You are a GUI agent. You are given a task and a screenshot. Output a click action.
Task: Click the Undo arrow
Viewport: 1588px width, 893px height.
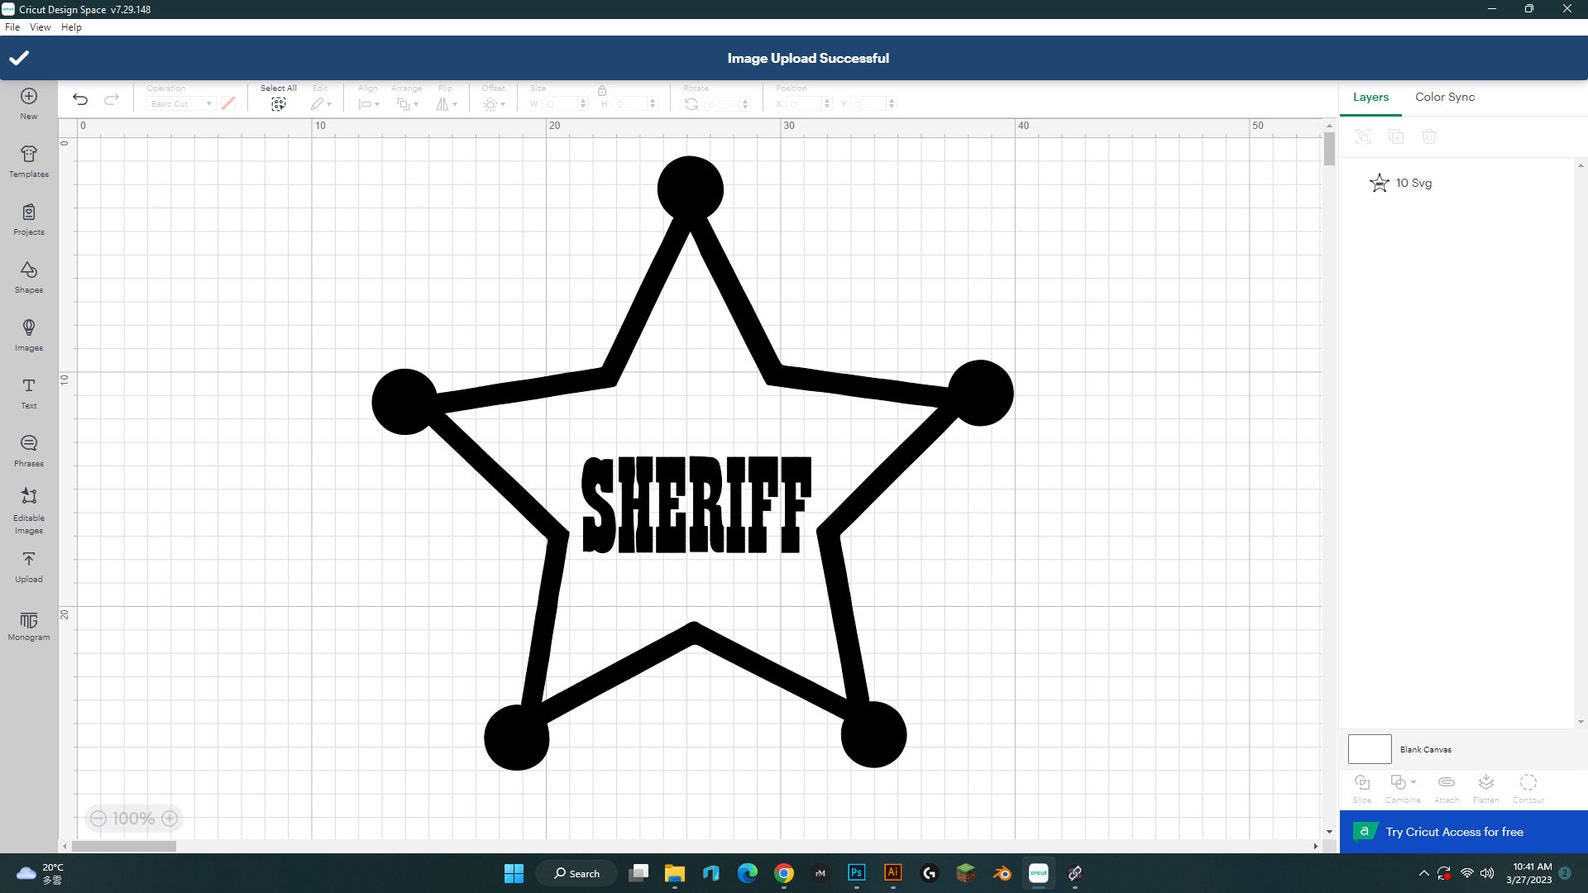tap(80, 99)
